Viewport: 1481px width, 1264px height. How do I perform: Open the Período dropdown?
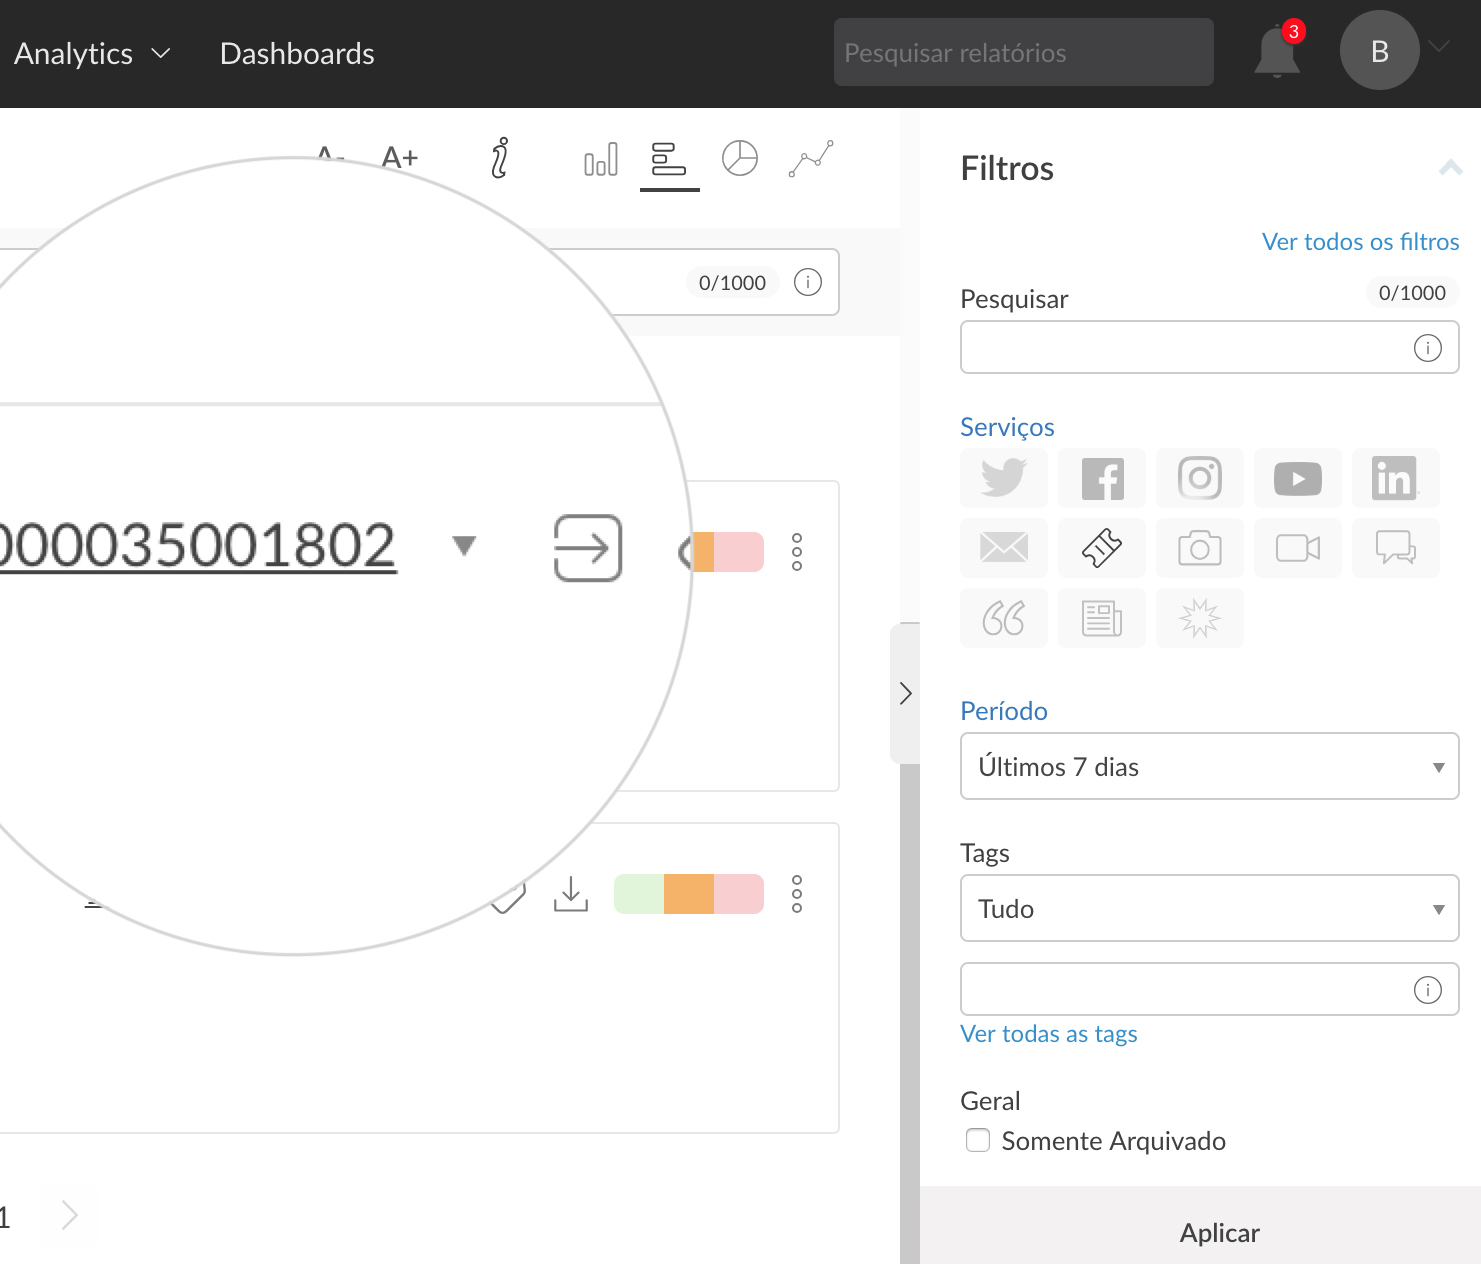click(x=1209, y=766)
